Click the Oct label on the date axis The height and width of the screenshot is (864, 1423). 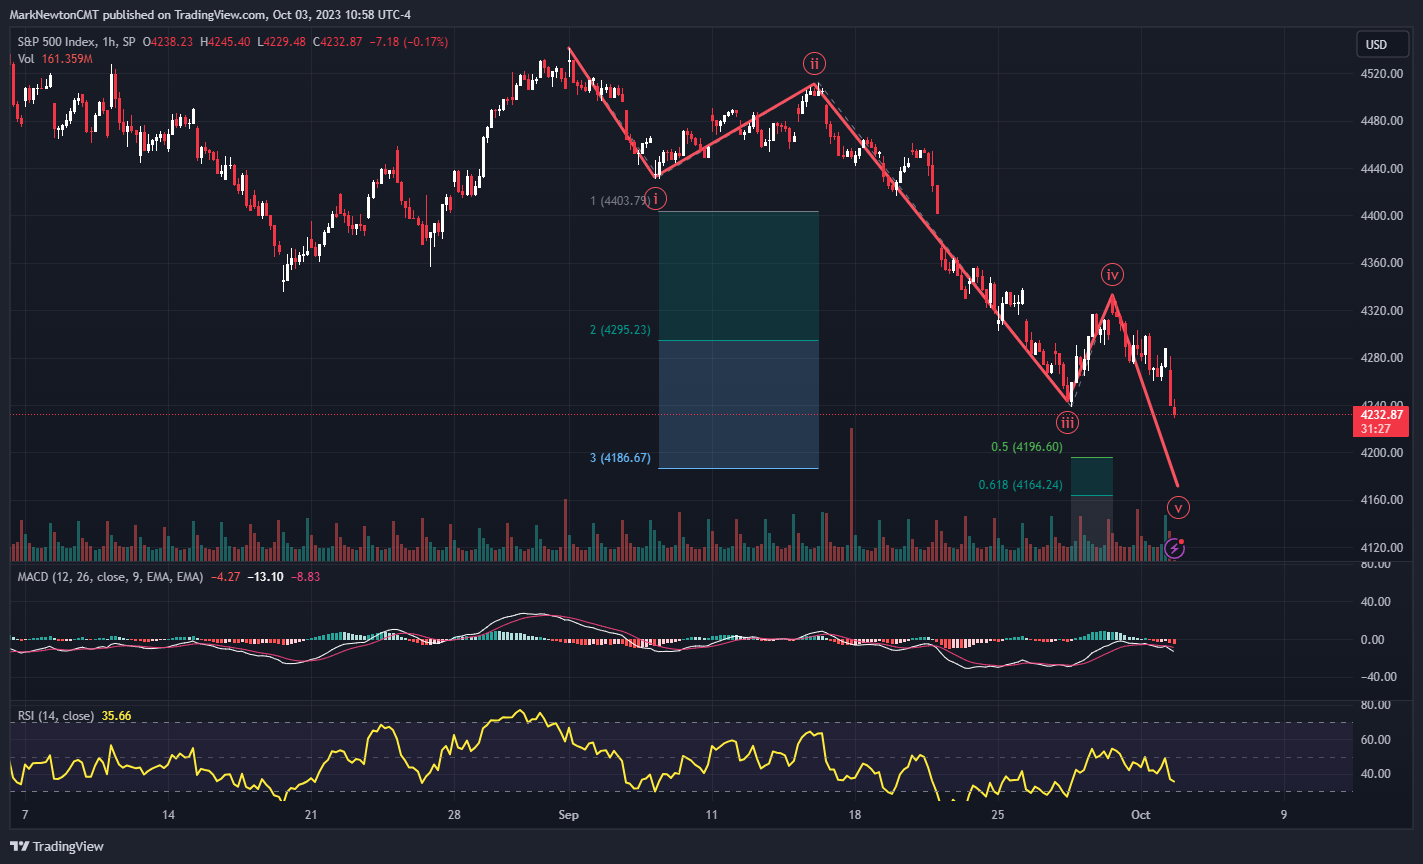[x=1140, y=815]
